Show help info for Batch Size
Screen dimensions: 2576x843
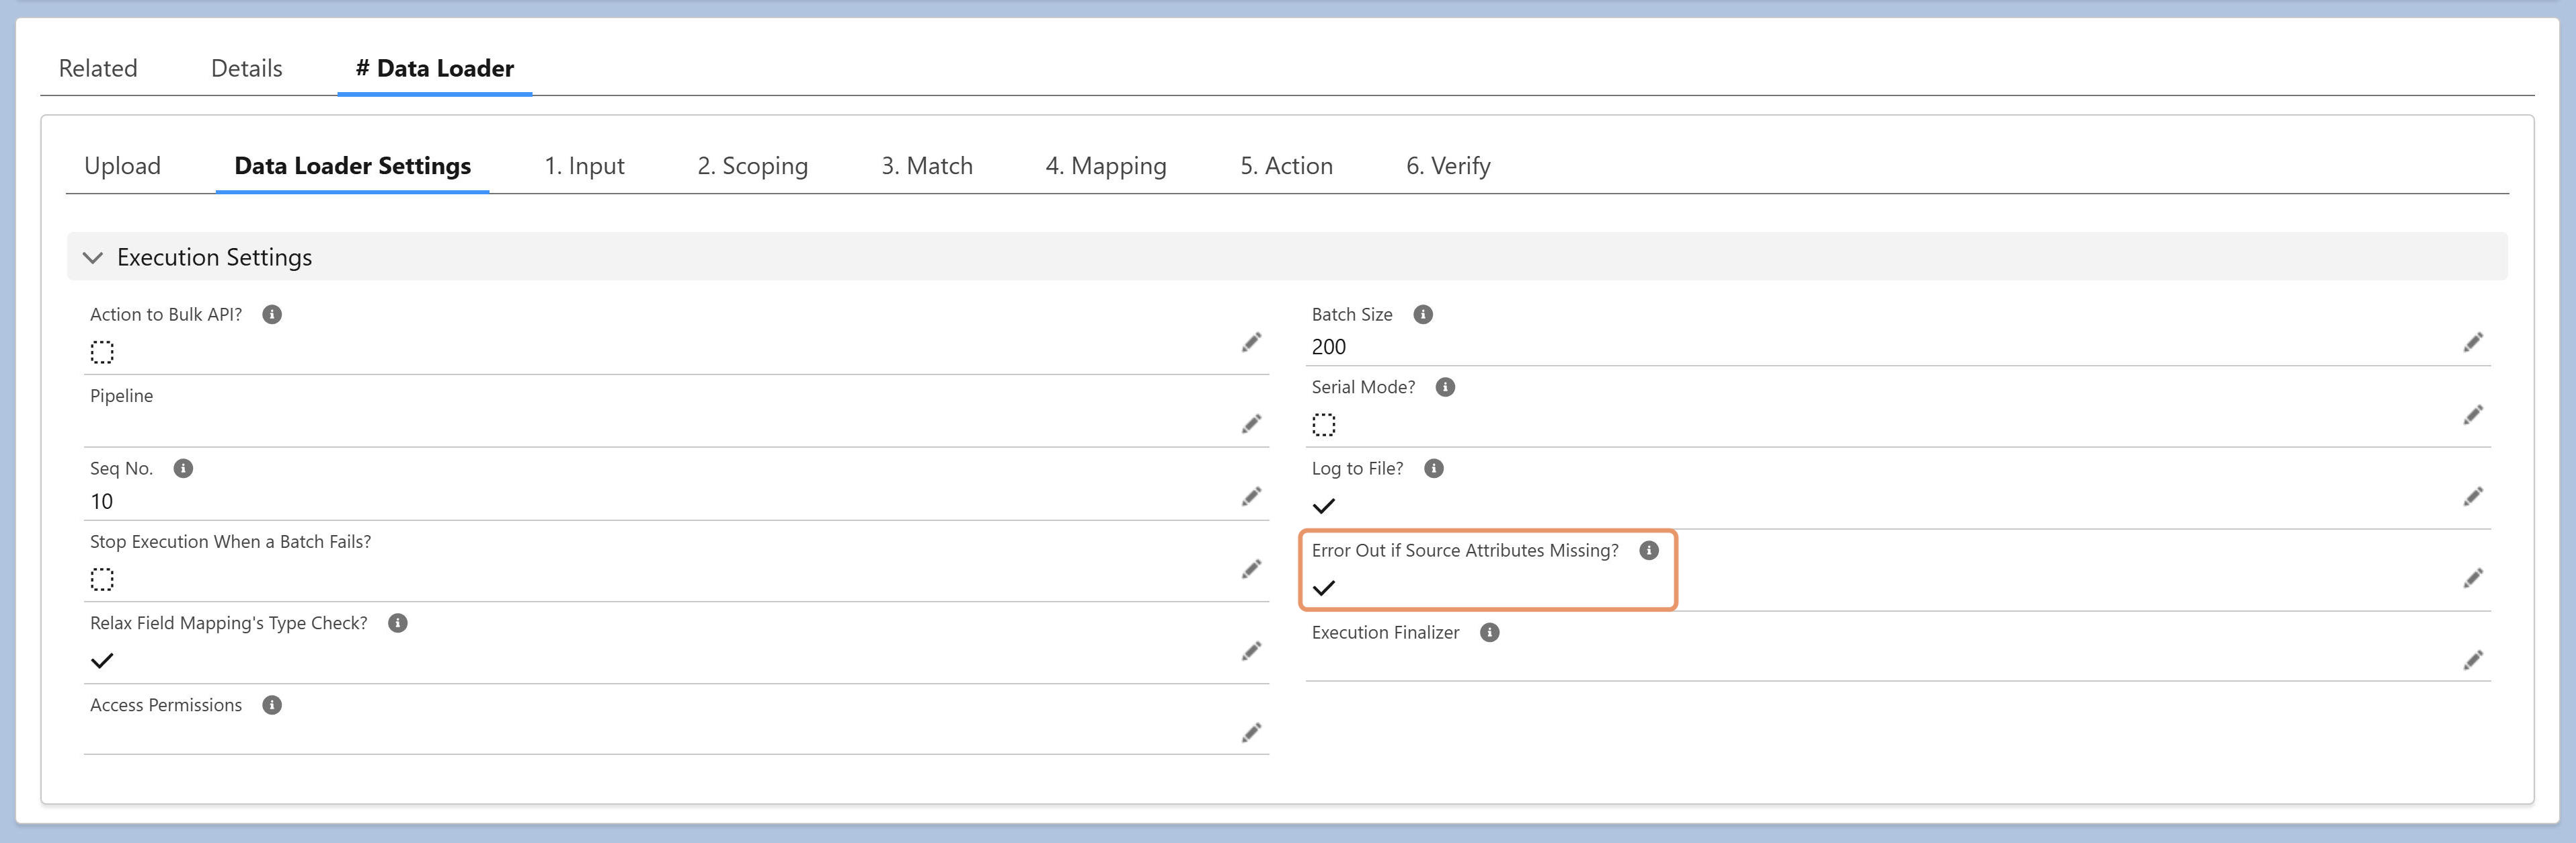click(1423, 314)
